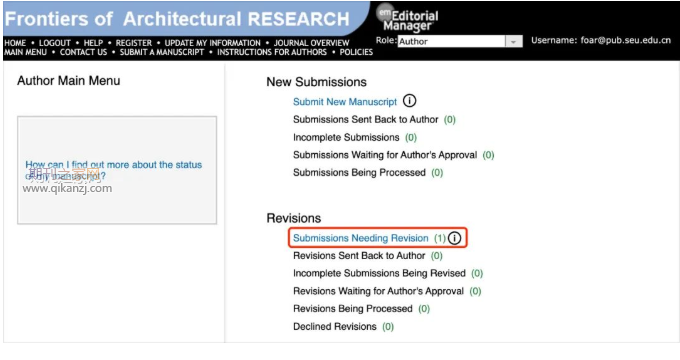Open INSTRUCTIONS FOR AUTHORS
The image size is (680, 360).
[x=272, y=52]
